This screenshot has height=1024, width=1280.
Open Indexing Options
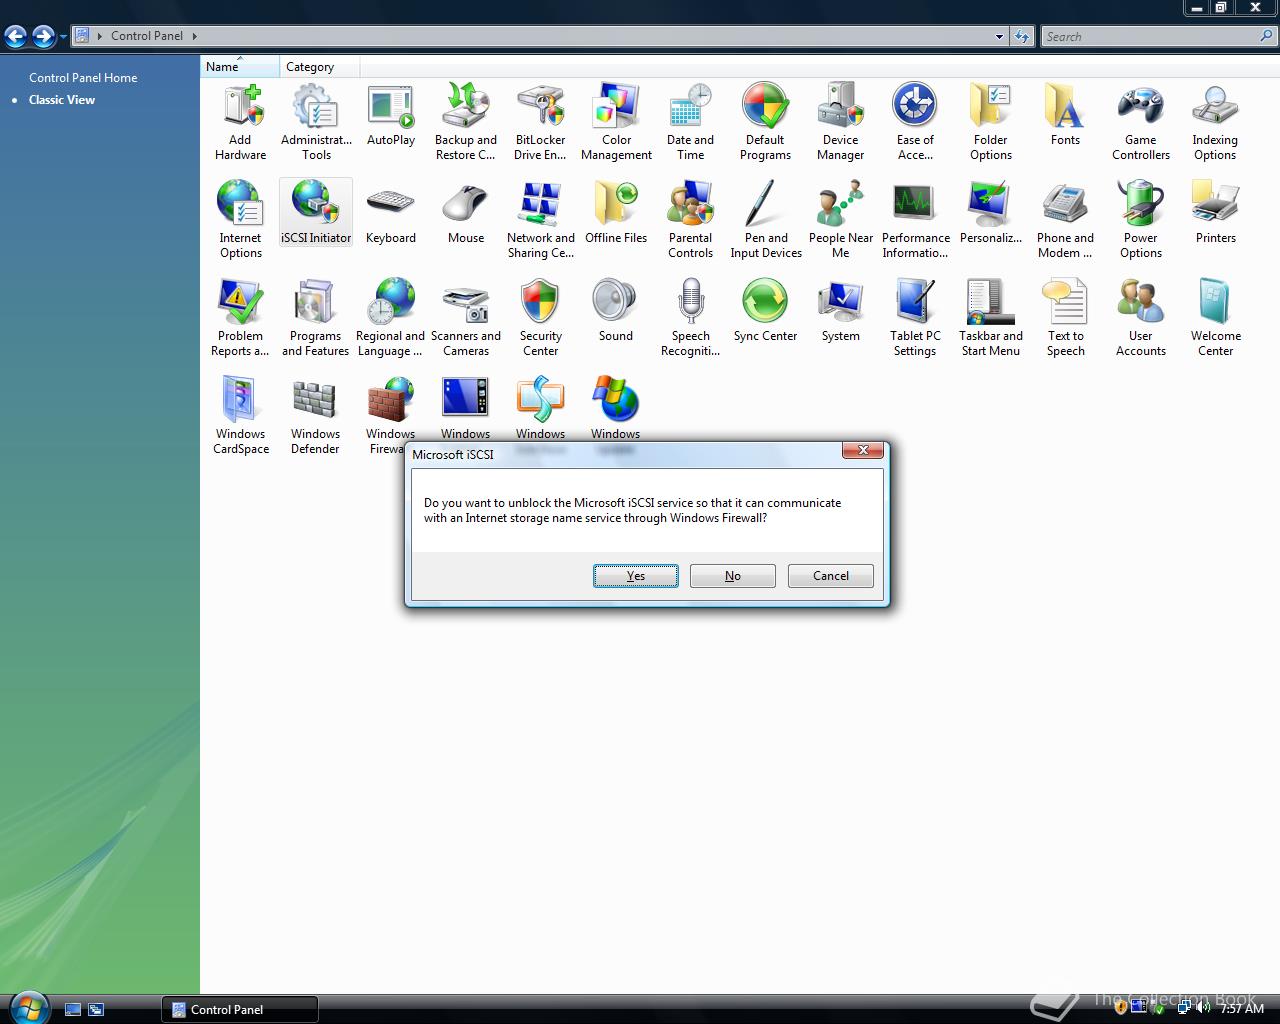1215,121
